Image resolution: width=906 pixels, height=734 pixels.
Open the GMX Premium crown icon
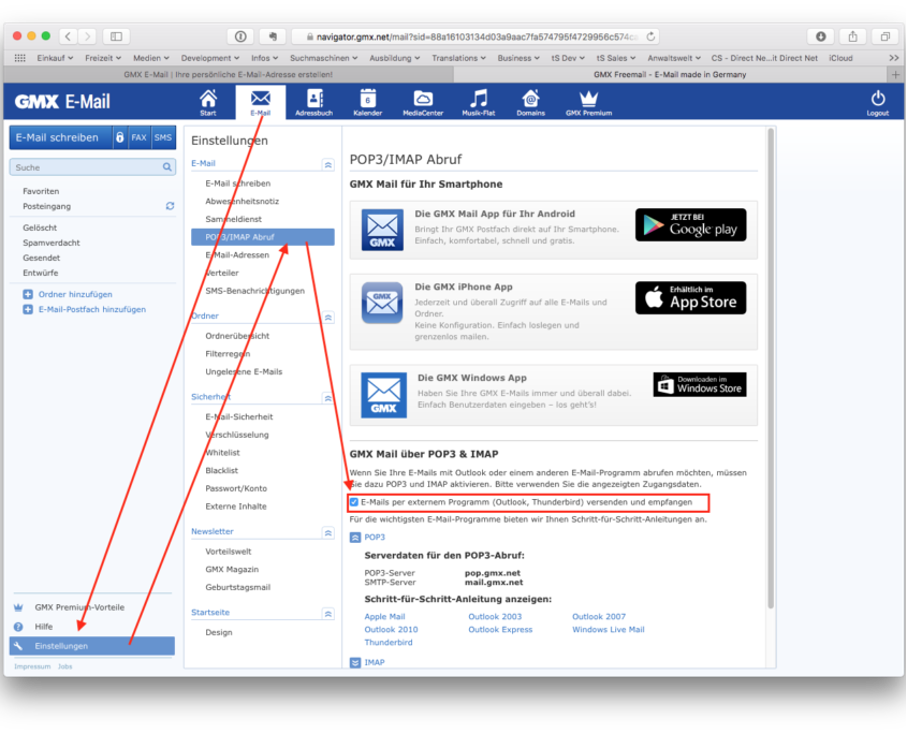[x=588, y=99]
